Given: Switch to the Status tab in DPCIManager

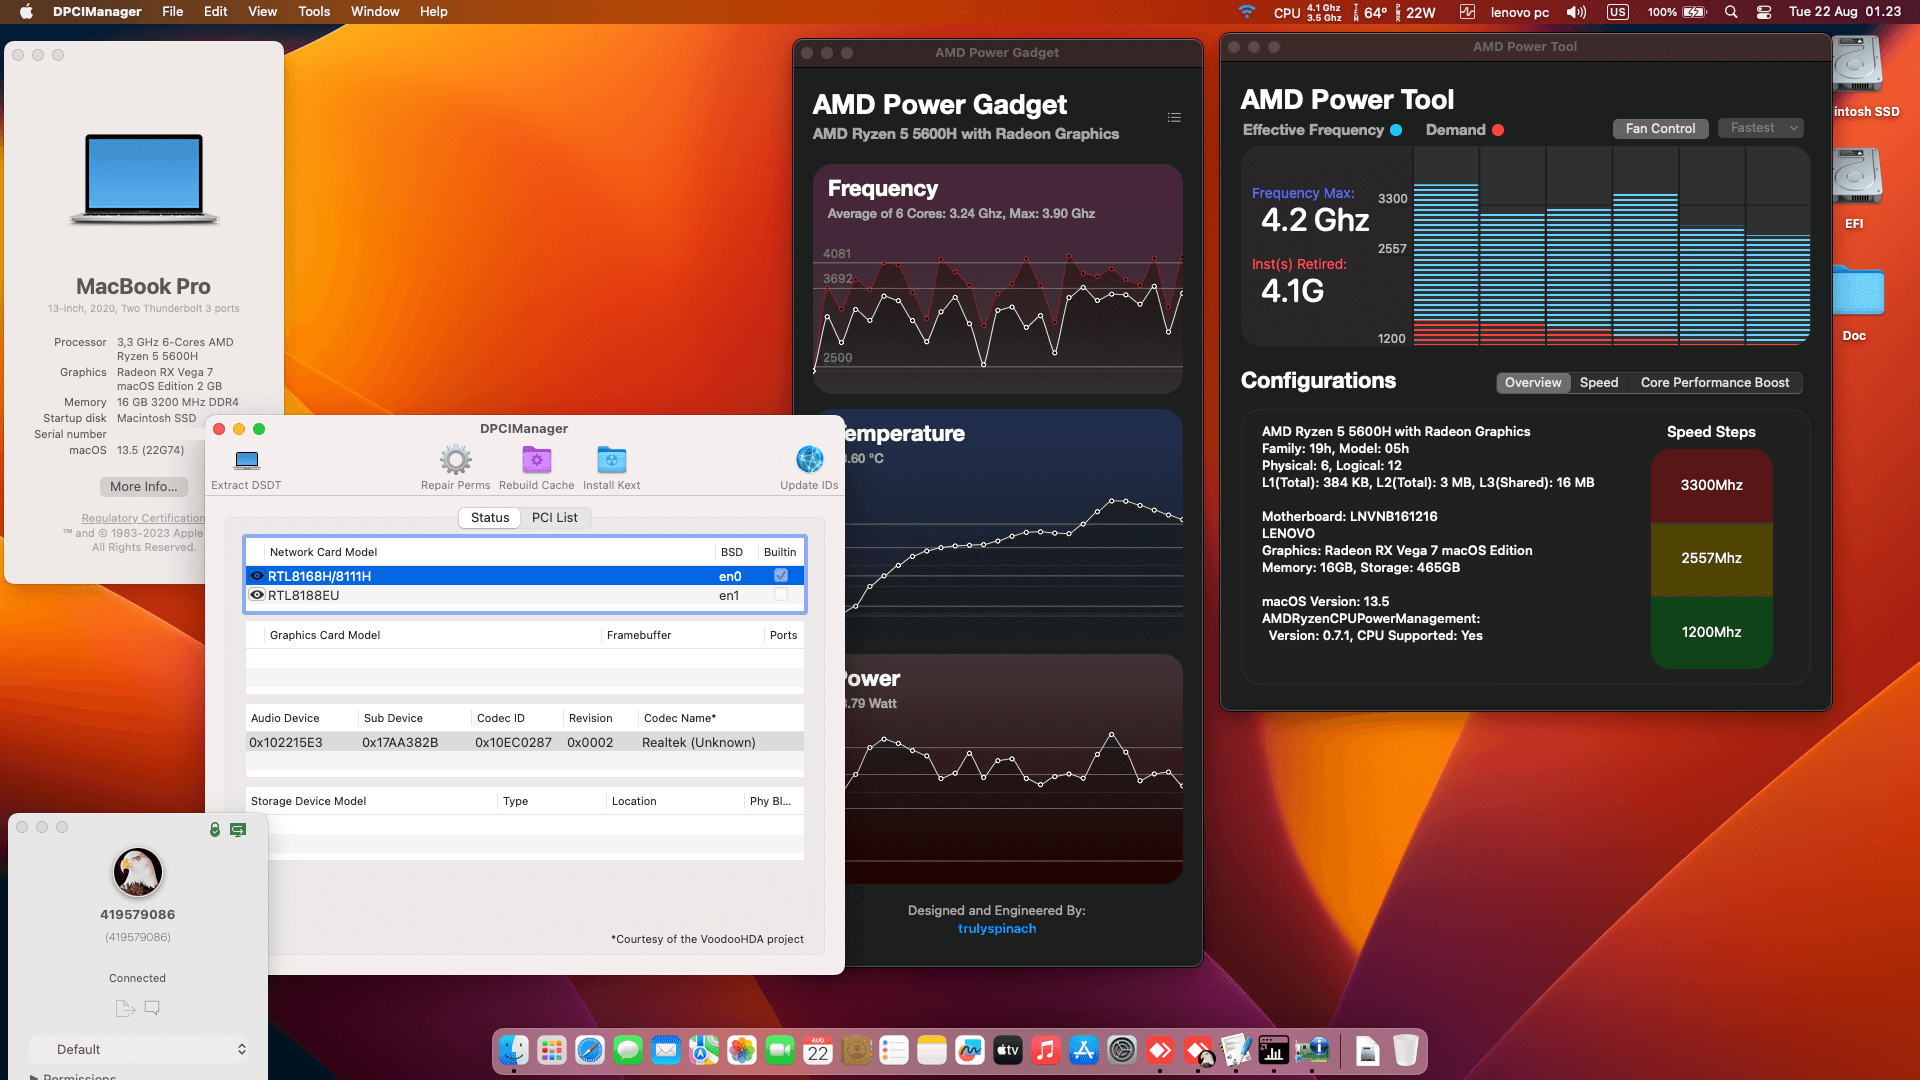Looking at the screenshot, I should pyautogui.click(x=490, y=517).
